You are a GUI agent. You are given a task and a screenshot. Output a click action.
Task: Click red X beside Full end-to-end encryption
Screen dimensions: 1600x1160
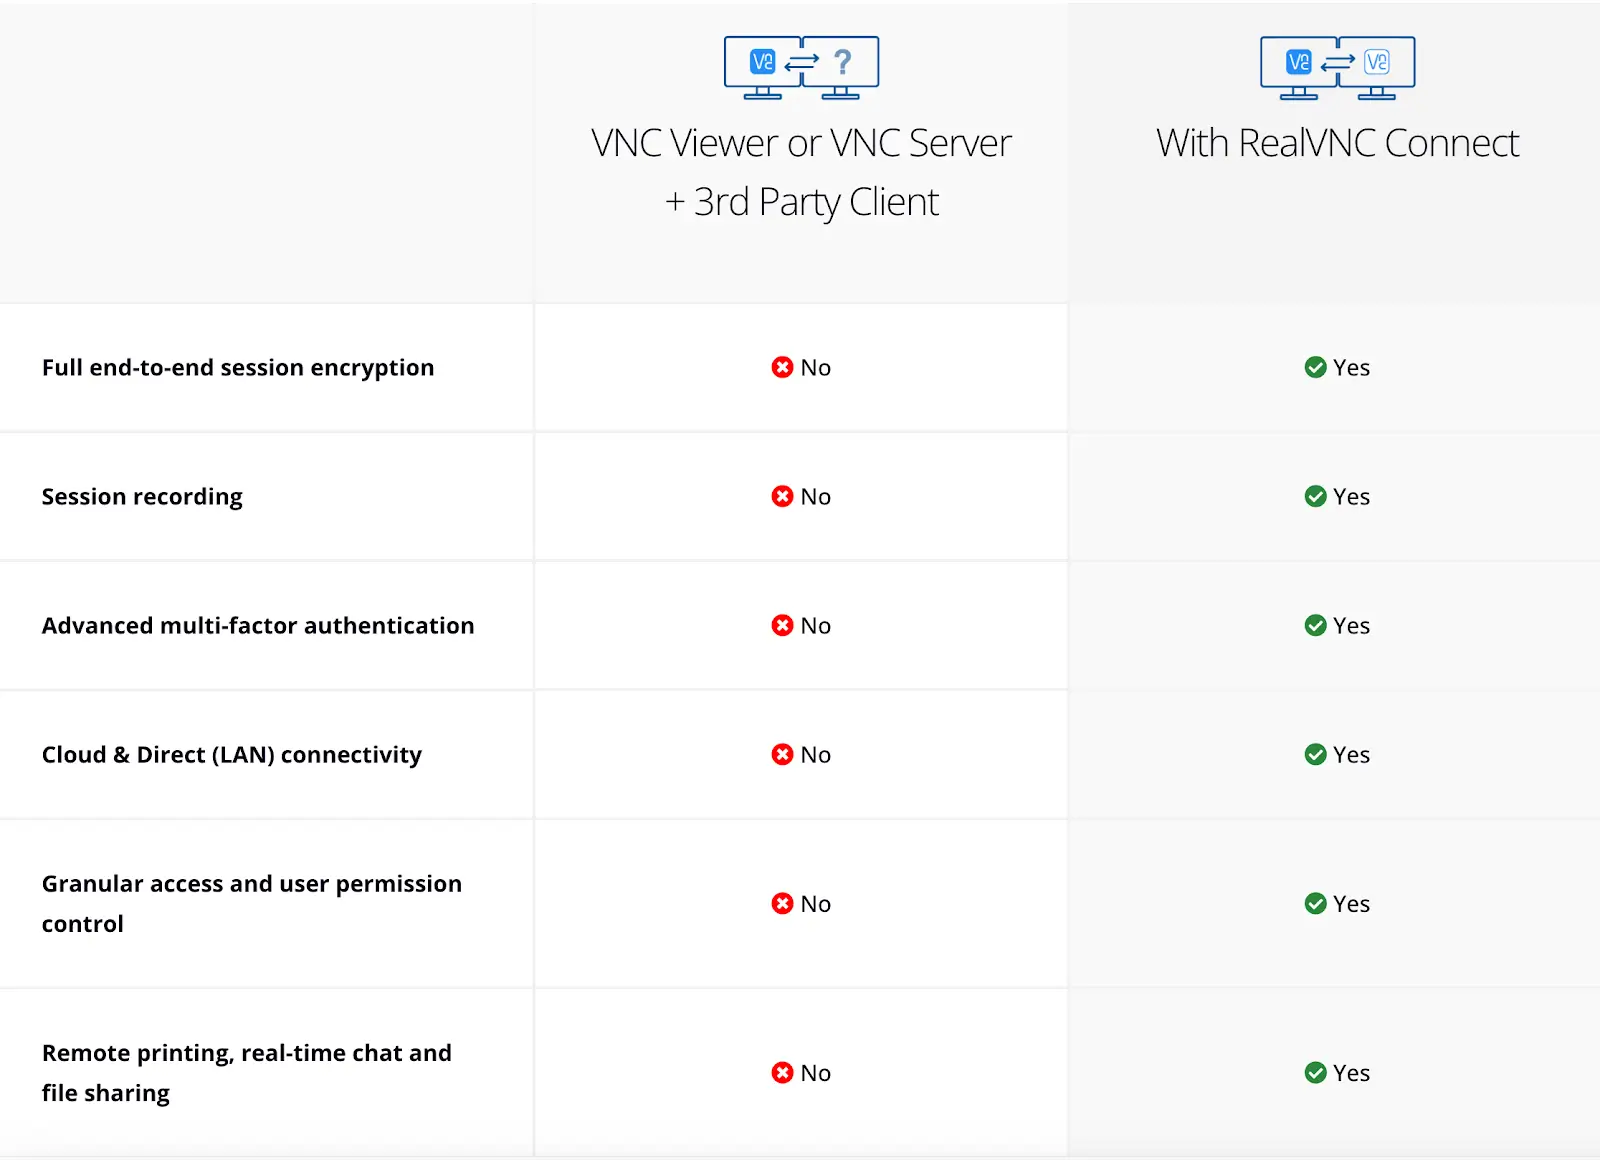pos(782,368)
